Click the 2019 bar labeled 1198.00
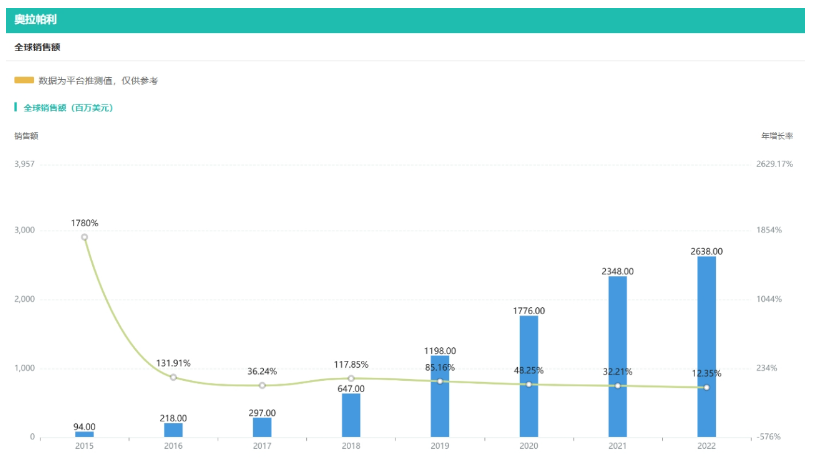Image resolution: width=817 pixels, height=461 pixels. click(440, 396)
